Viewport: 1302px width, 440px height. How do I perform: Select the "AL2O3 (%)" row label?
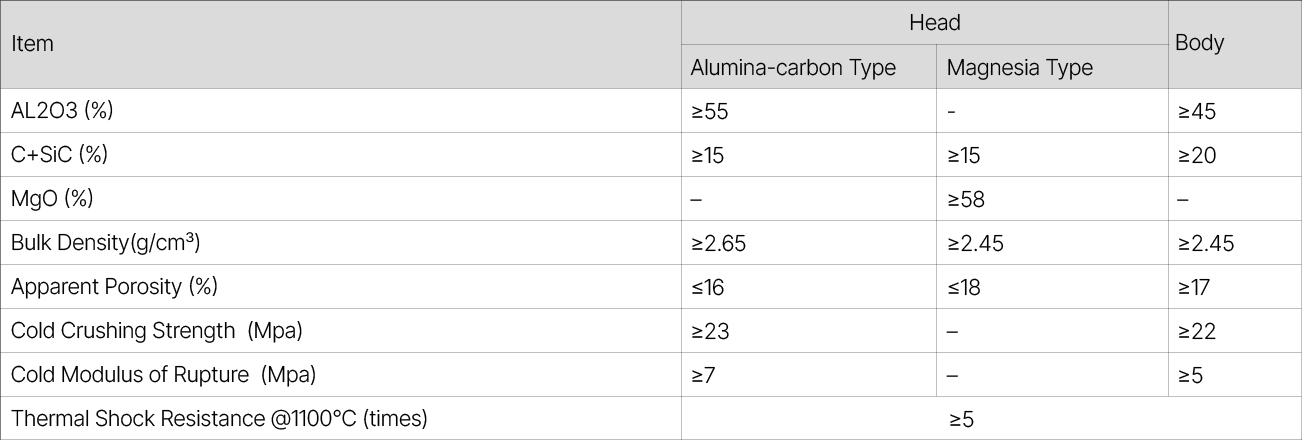[x=62, y=111]
